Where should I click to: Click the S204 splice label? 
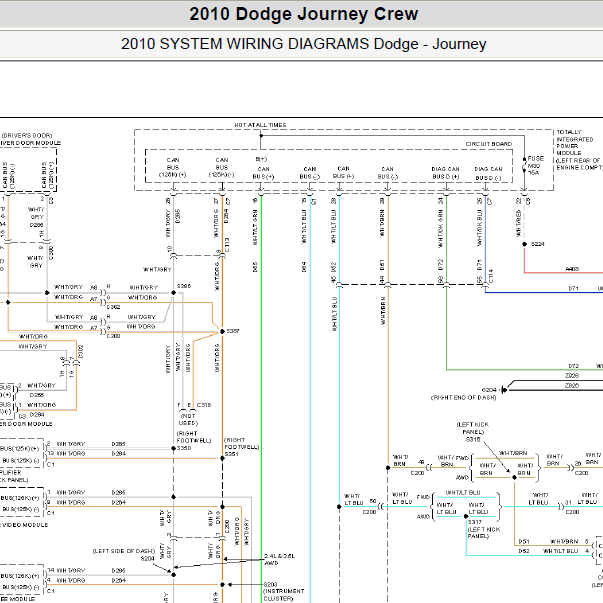point(147,558)
